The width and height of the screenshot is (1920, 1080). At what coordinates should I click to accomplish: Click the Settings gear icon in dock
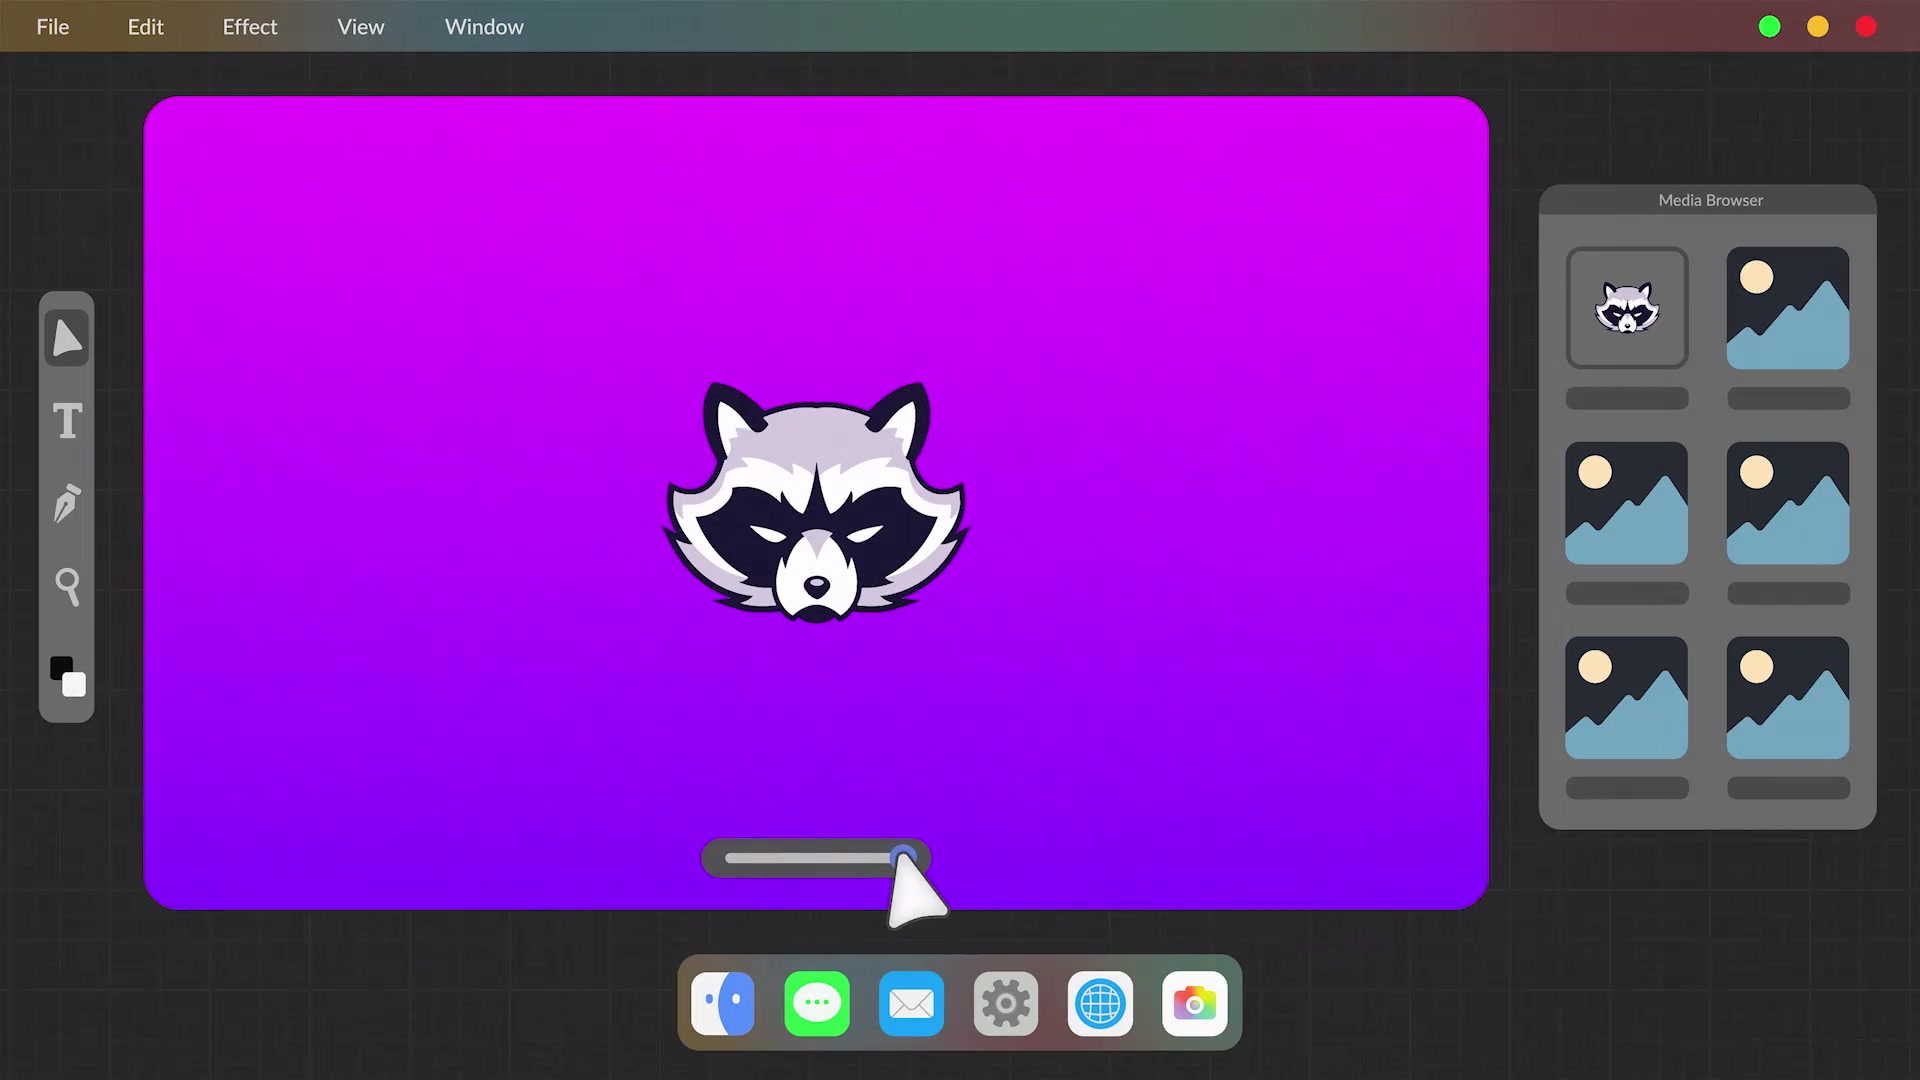(1005, 1004)
